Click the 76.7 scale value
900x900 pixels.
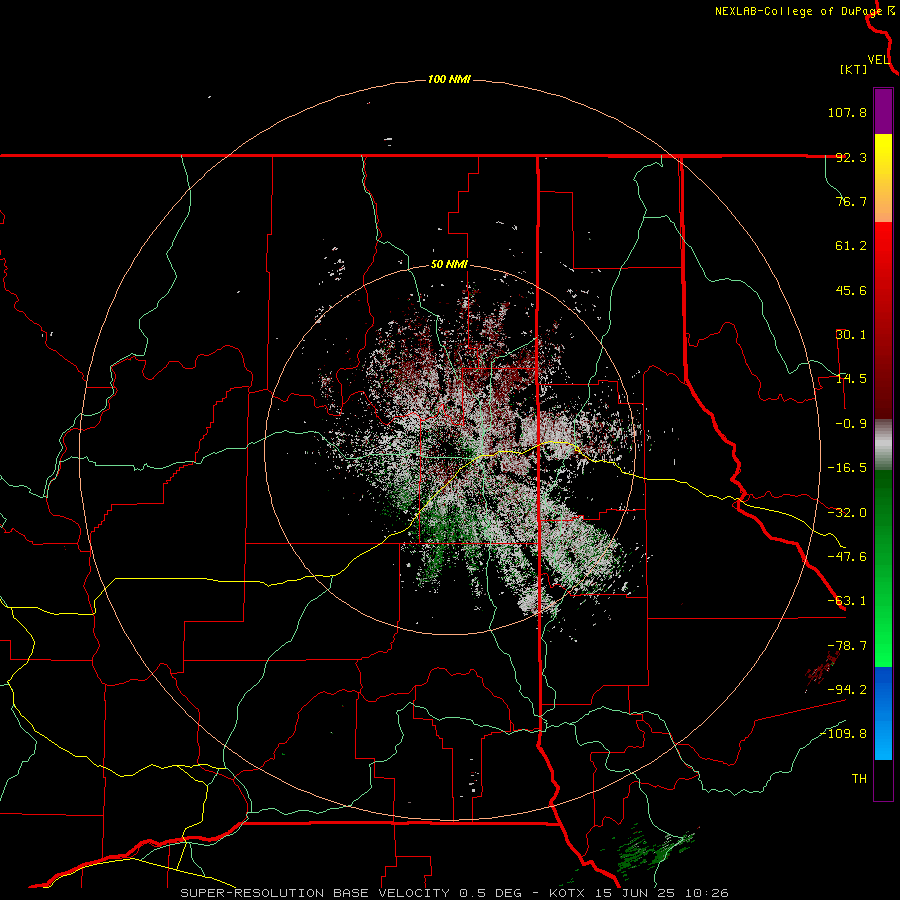[x=851, y=201]
